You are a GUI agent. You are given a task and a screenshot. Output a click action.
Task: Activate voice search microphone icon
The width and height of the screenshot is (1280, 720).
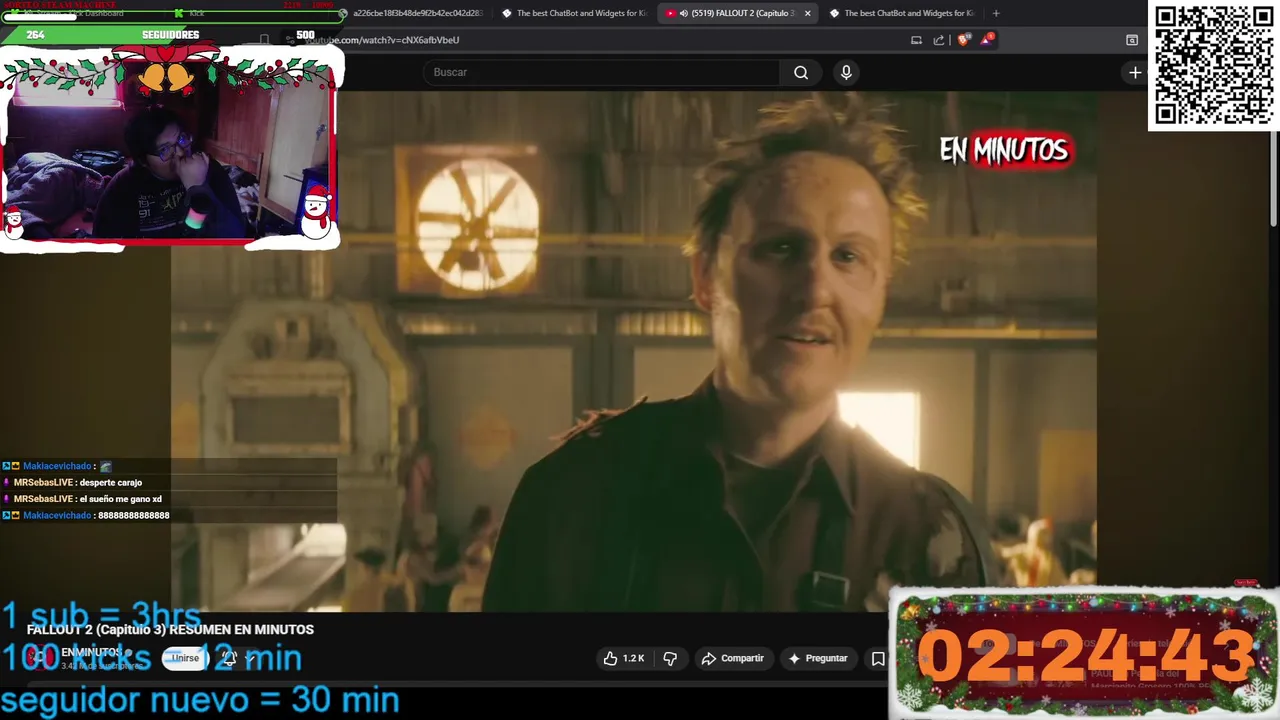[x=846, y=72]
